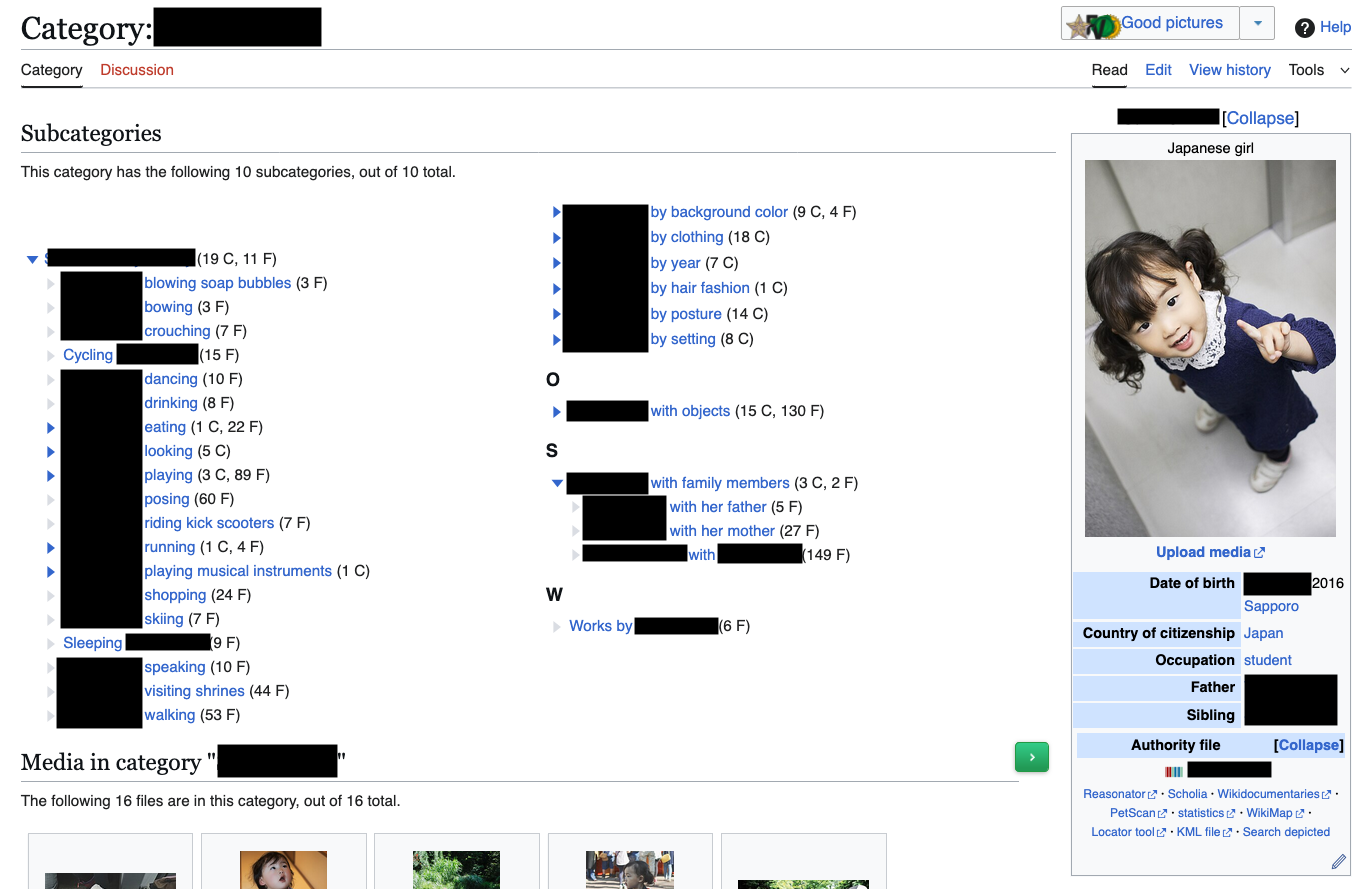Open the Discussion tab
The width and height of the screenshot is (1361, 889).
[137, 70]
